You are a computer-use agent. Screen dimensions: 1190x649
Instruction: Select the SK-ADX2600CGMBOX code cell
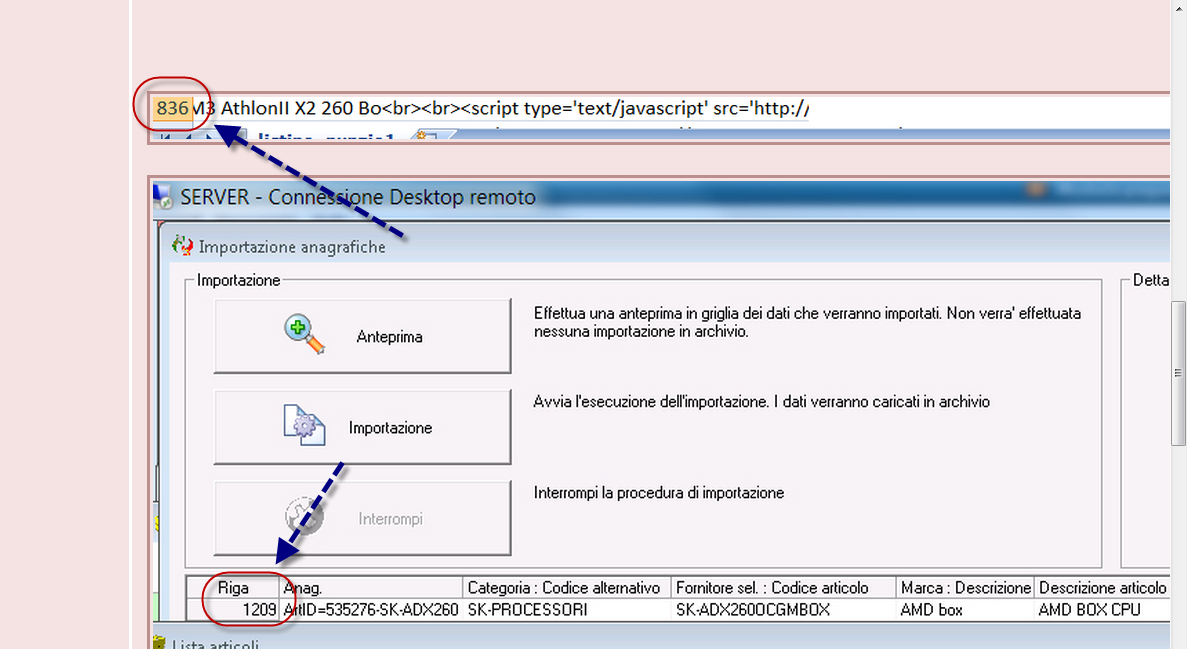point(782,610)
